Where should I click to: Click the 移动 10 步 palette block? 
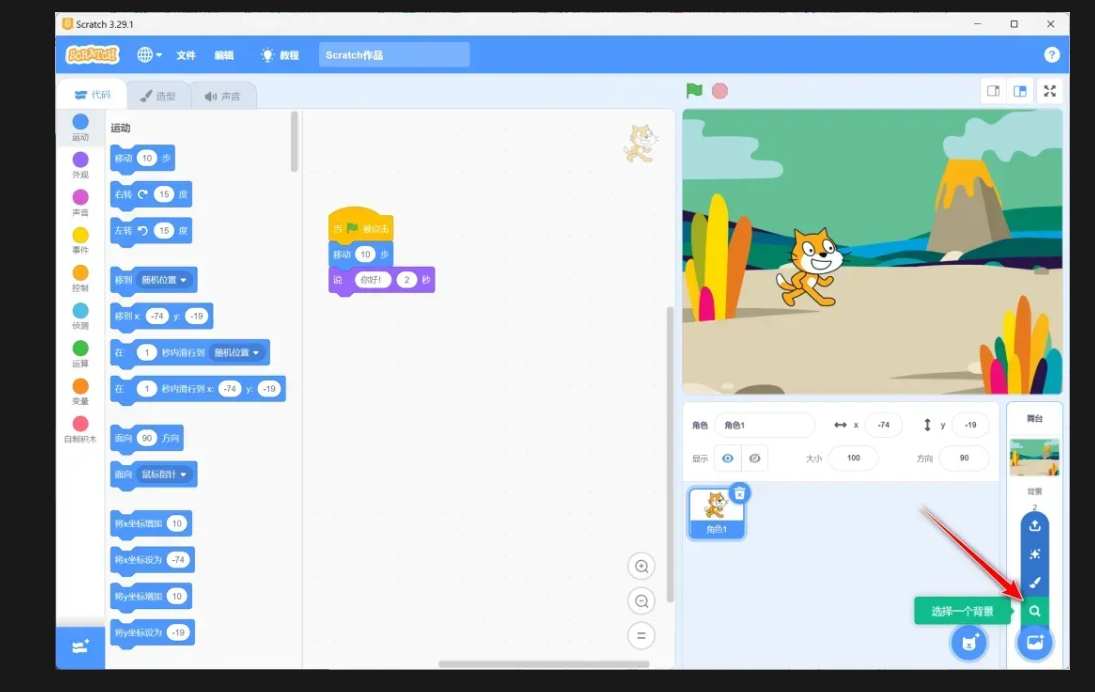coord(142,159)
